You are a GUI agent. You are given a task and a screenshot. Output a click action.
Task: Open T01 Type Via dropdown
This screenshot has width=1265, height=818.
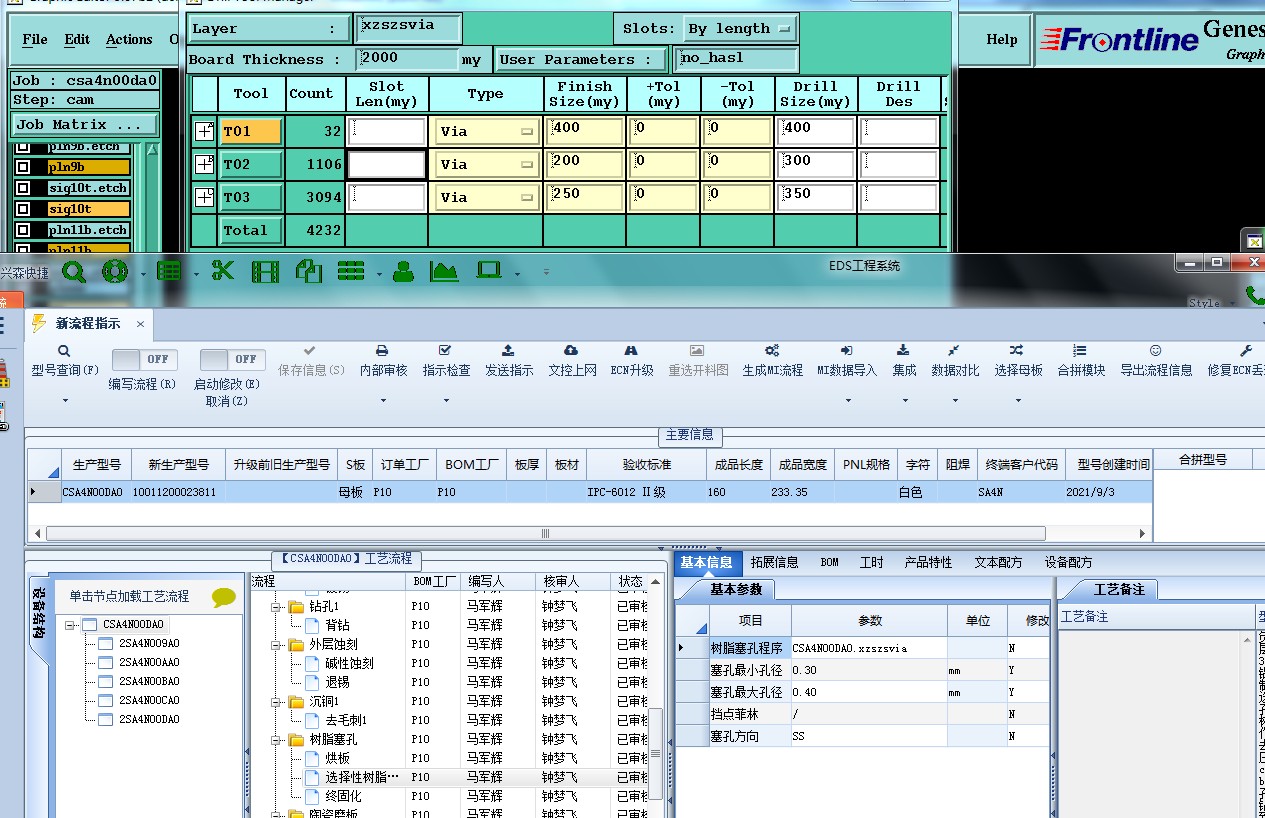click(x=486, y=131)
